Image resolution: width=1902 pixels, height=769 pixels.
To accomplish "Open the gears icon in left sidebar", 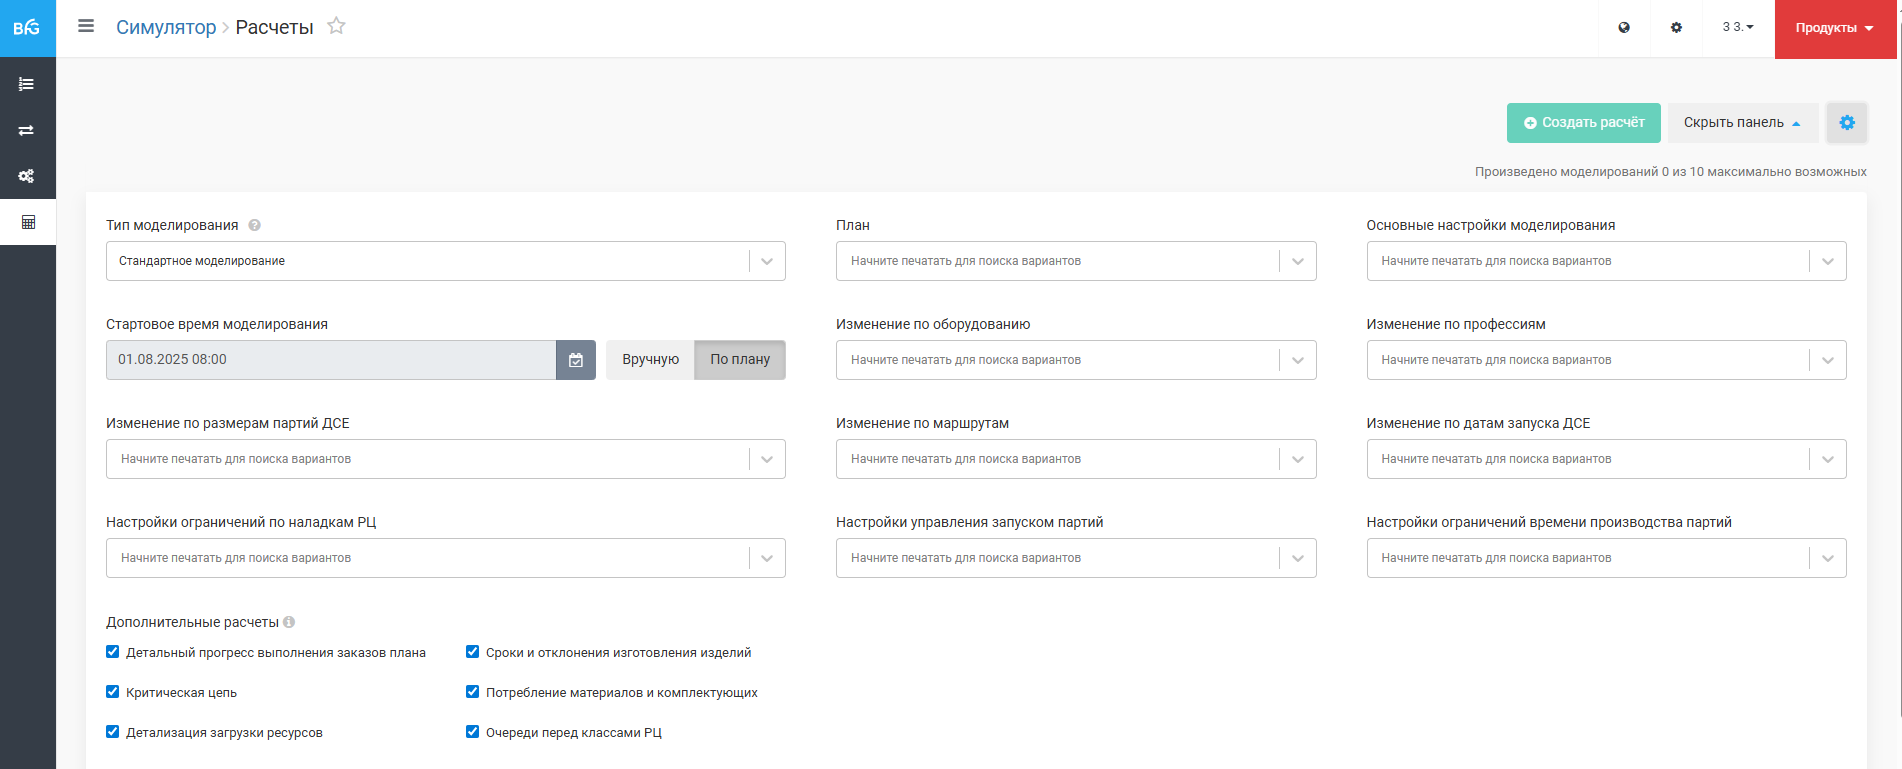I will [27, 176].
